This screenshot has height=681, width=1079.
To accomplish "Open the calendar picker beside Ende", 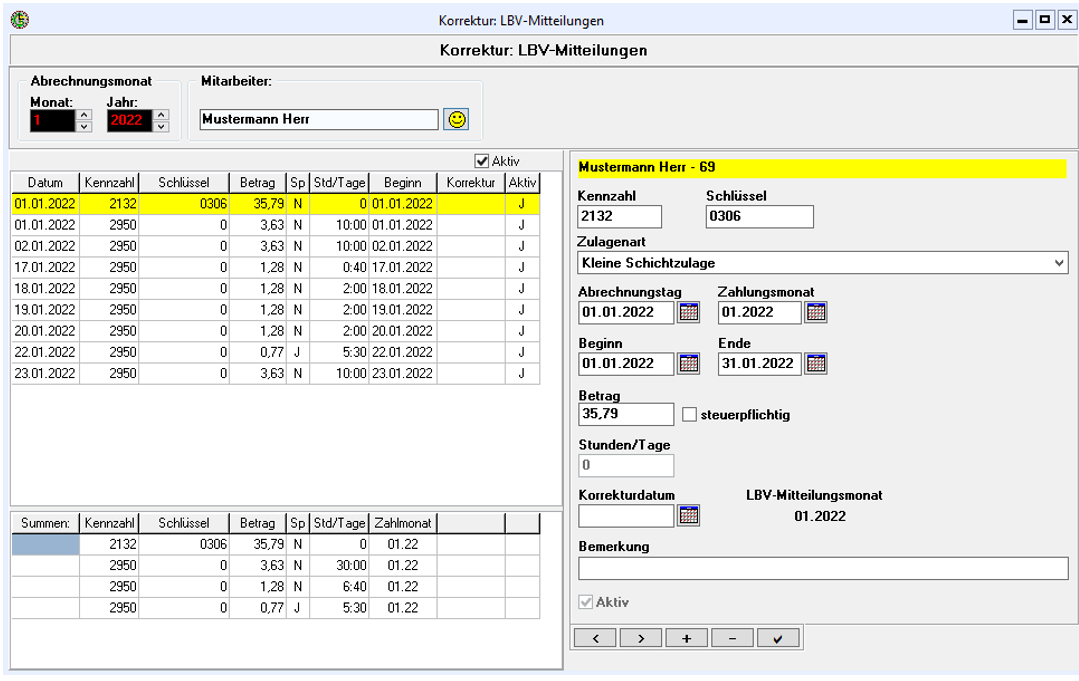I will coord(816,363).
